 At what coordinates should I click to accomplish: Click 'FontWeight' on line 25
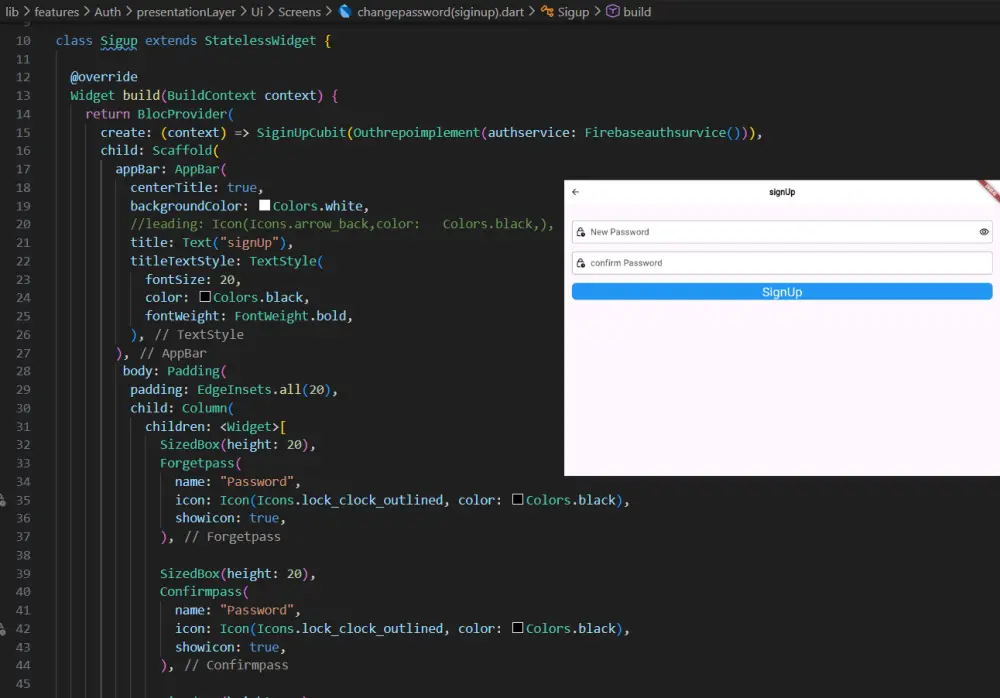coord(272,316)
